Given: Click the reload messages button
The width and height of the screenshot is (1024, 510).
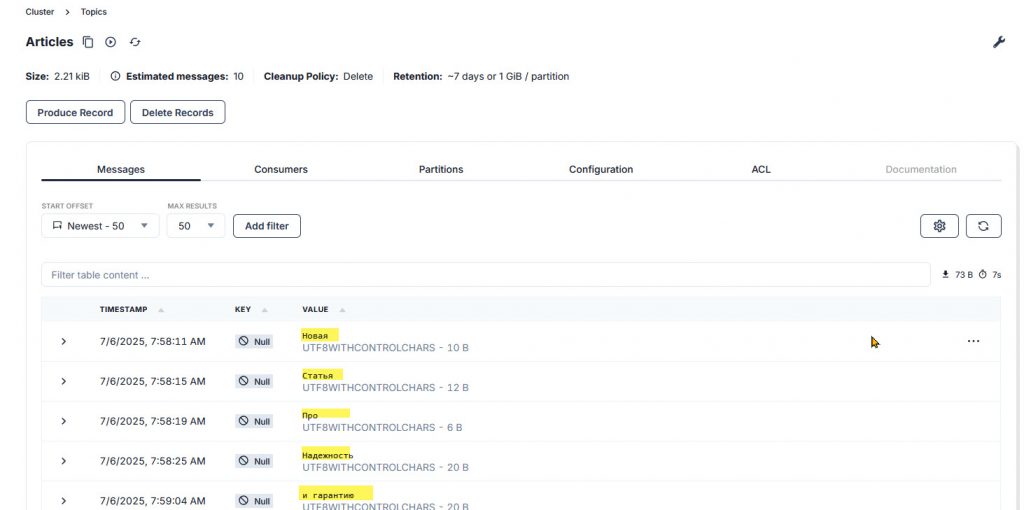Looking at the screenshot, I should [983, 226].
